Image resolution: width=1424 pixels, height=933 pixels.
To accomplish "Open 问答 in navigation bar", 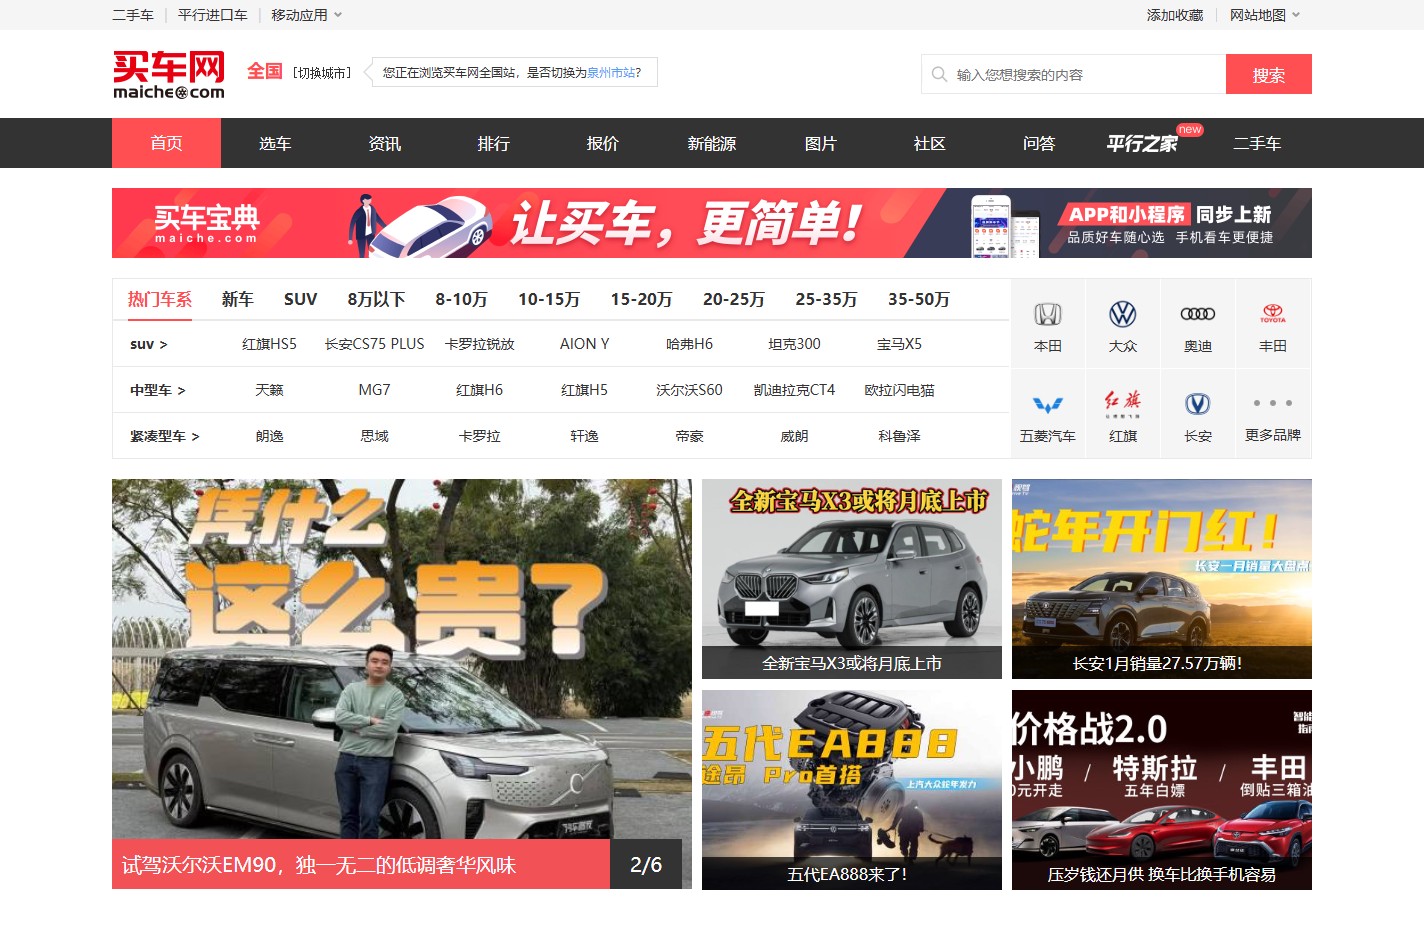I will point(1038,143).
